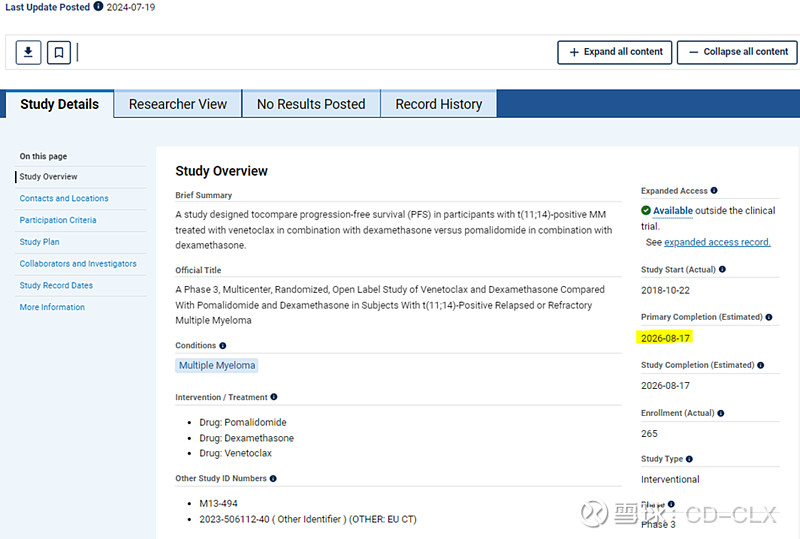Click the Multiple Myeloma condition tag

pyautogui.click(x=217, y=365)
